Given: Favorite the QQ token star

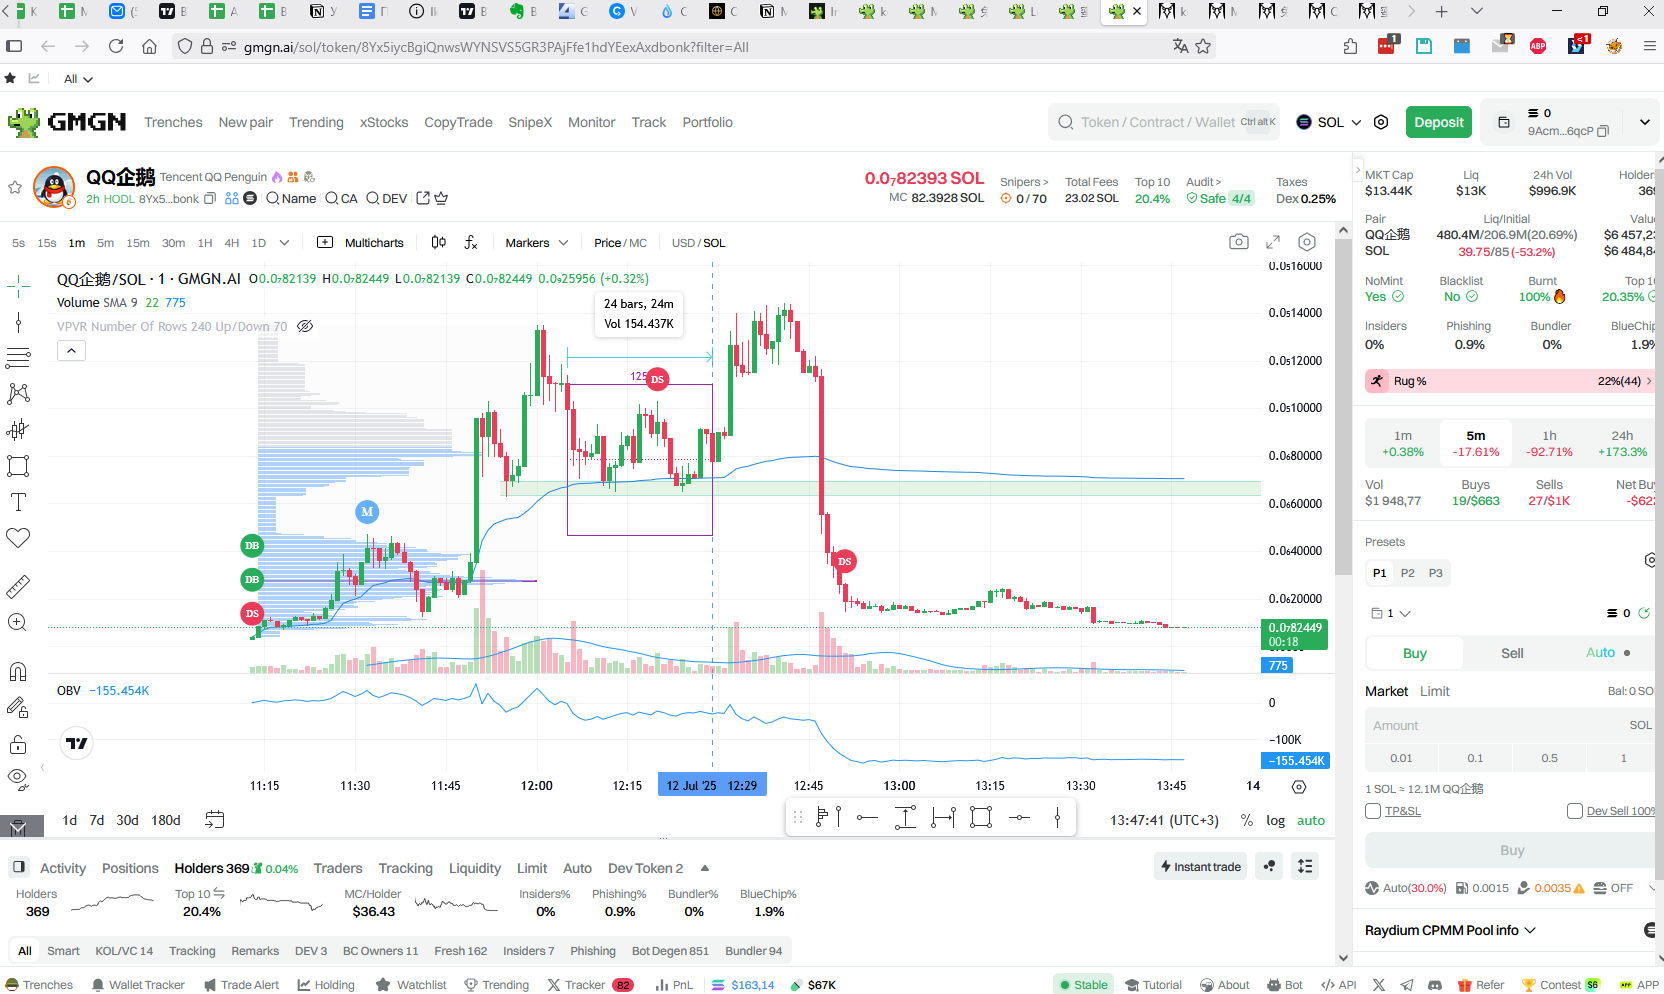Looking at the screenshot, I should pos(15,187).
